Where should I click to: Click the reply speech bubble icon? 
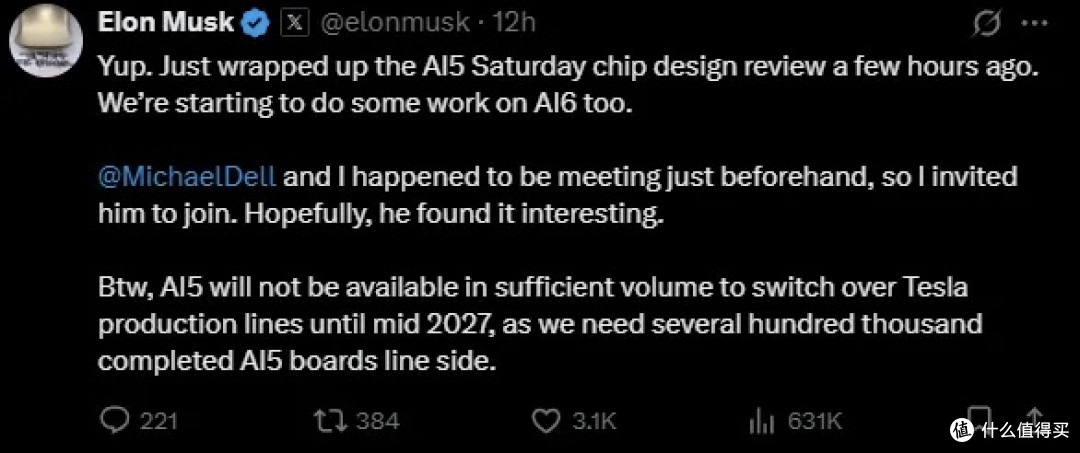coord(114,420)
